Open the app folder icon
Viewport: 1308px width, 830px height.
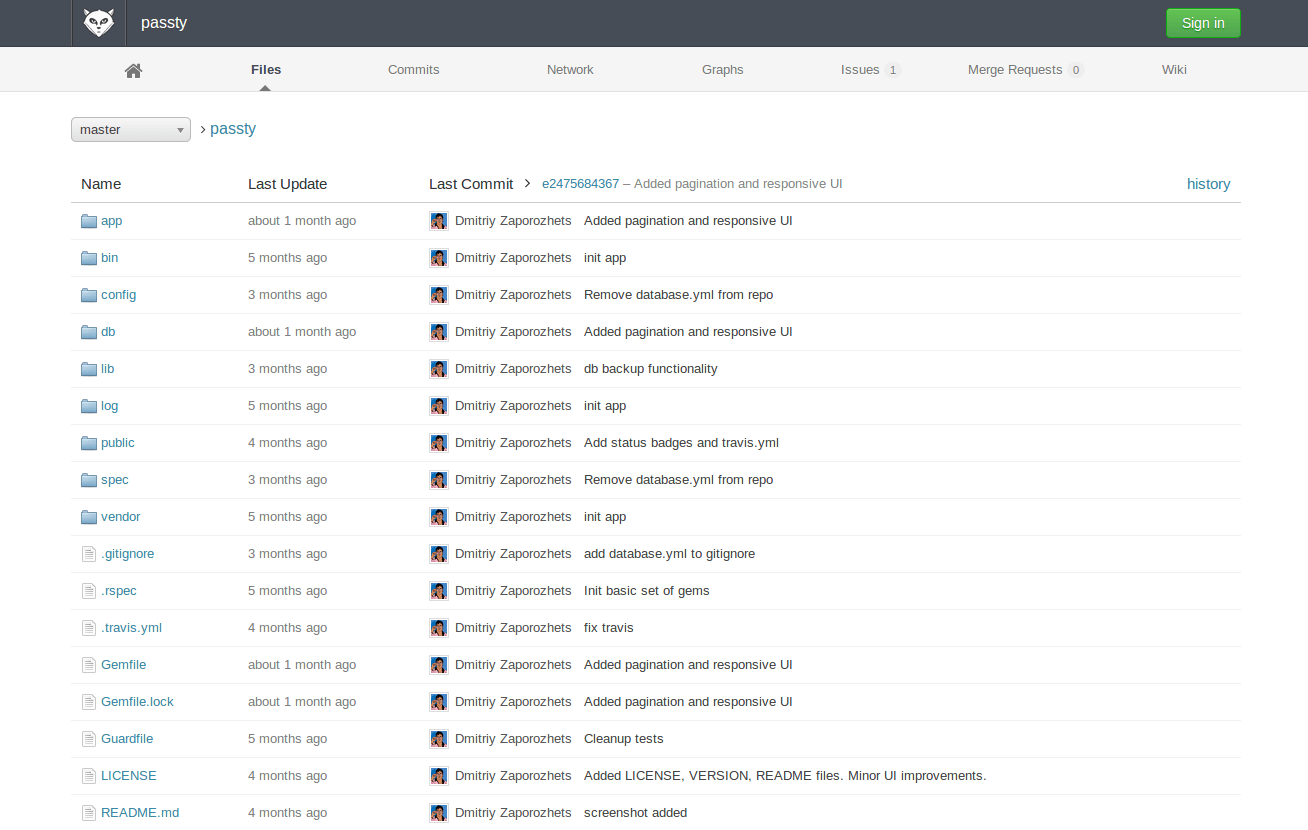tap(88, 220)
